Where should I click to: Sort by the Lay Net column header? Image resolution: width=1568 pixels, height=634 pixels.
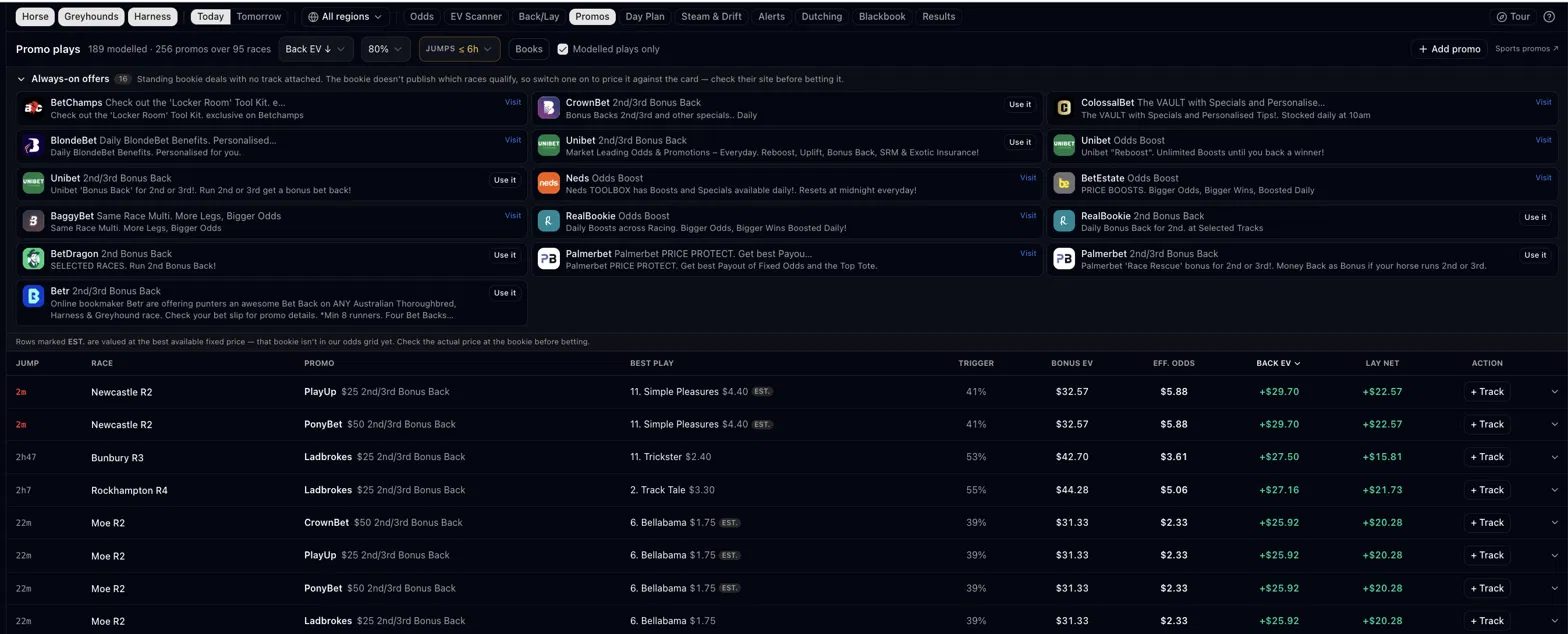click(x=1382, y=363)
